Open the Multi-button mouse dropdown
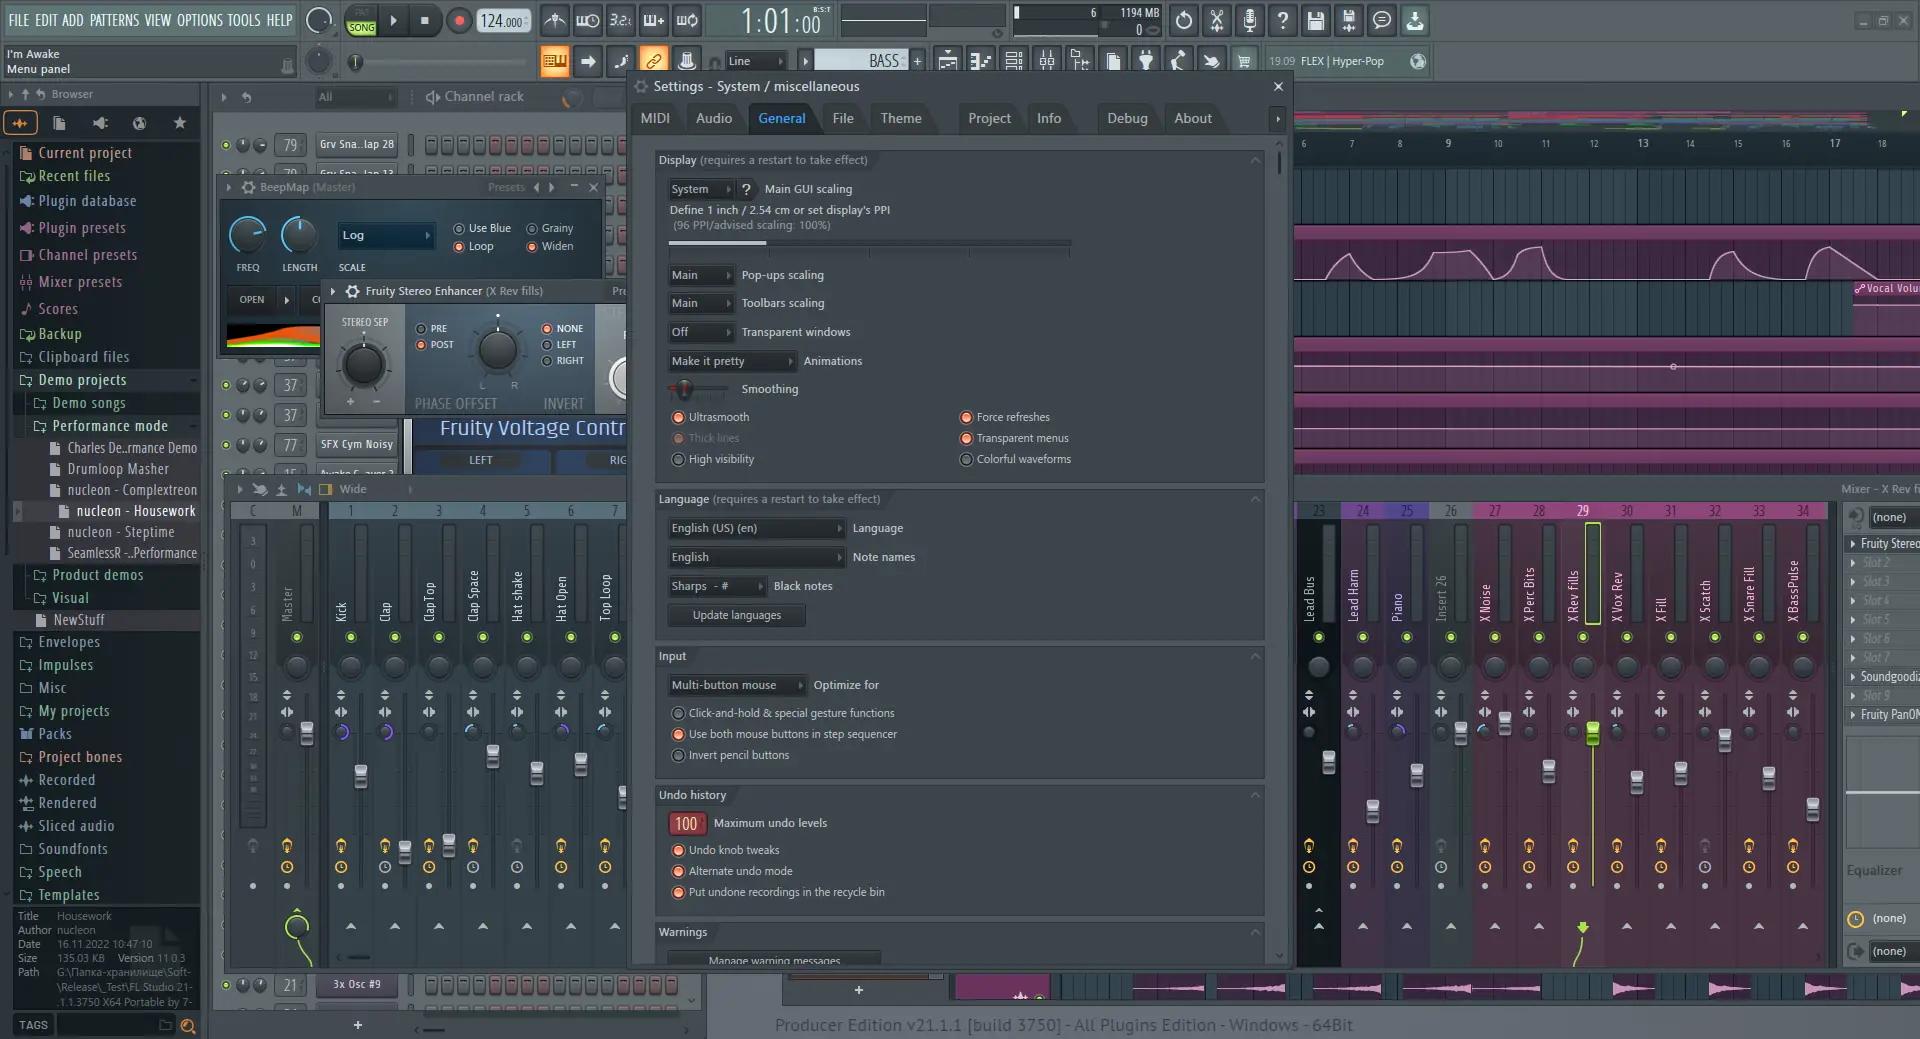 [735, 685]
